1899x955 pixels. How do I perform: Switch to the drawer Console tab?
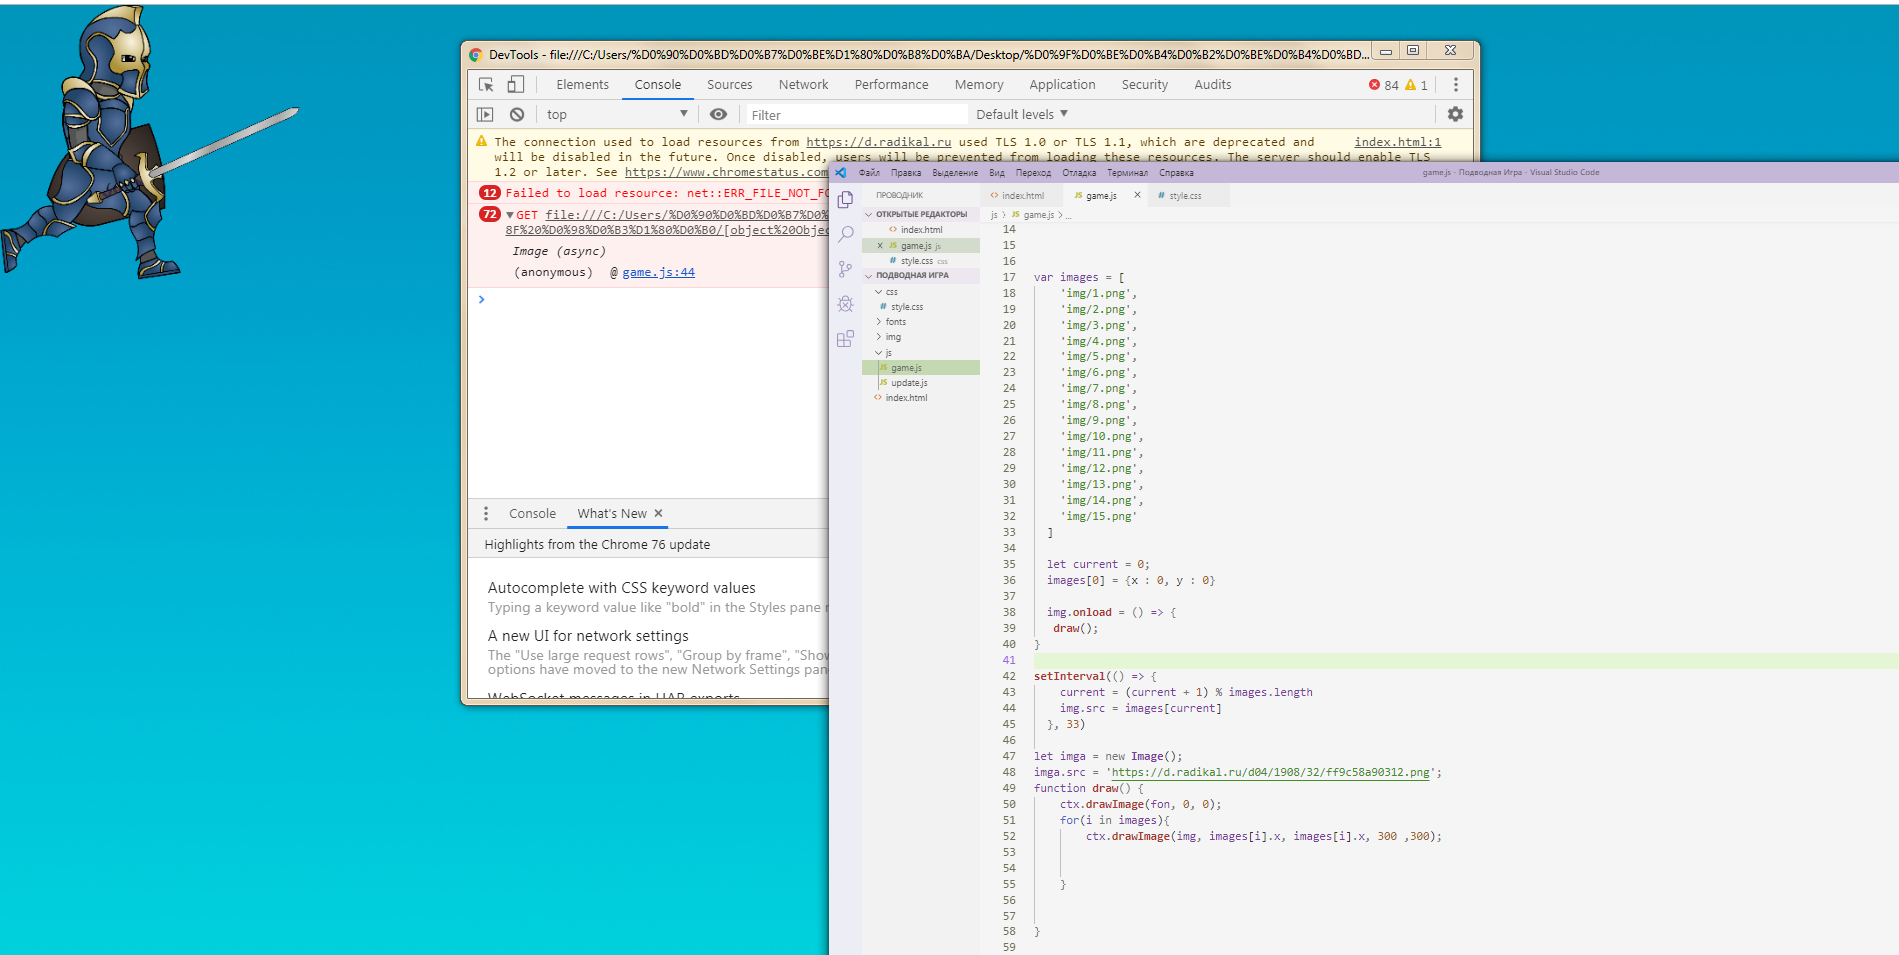pyautogui.click(x=532, y=514)
